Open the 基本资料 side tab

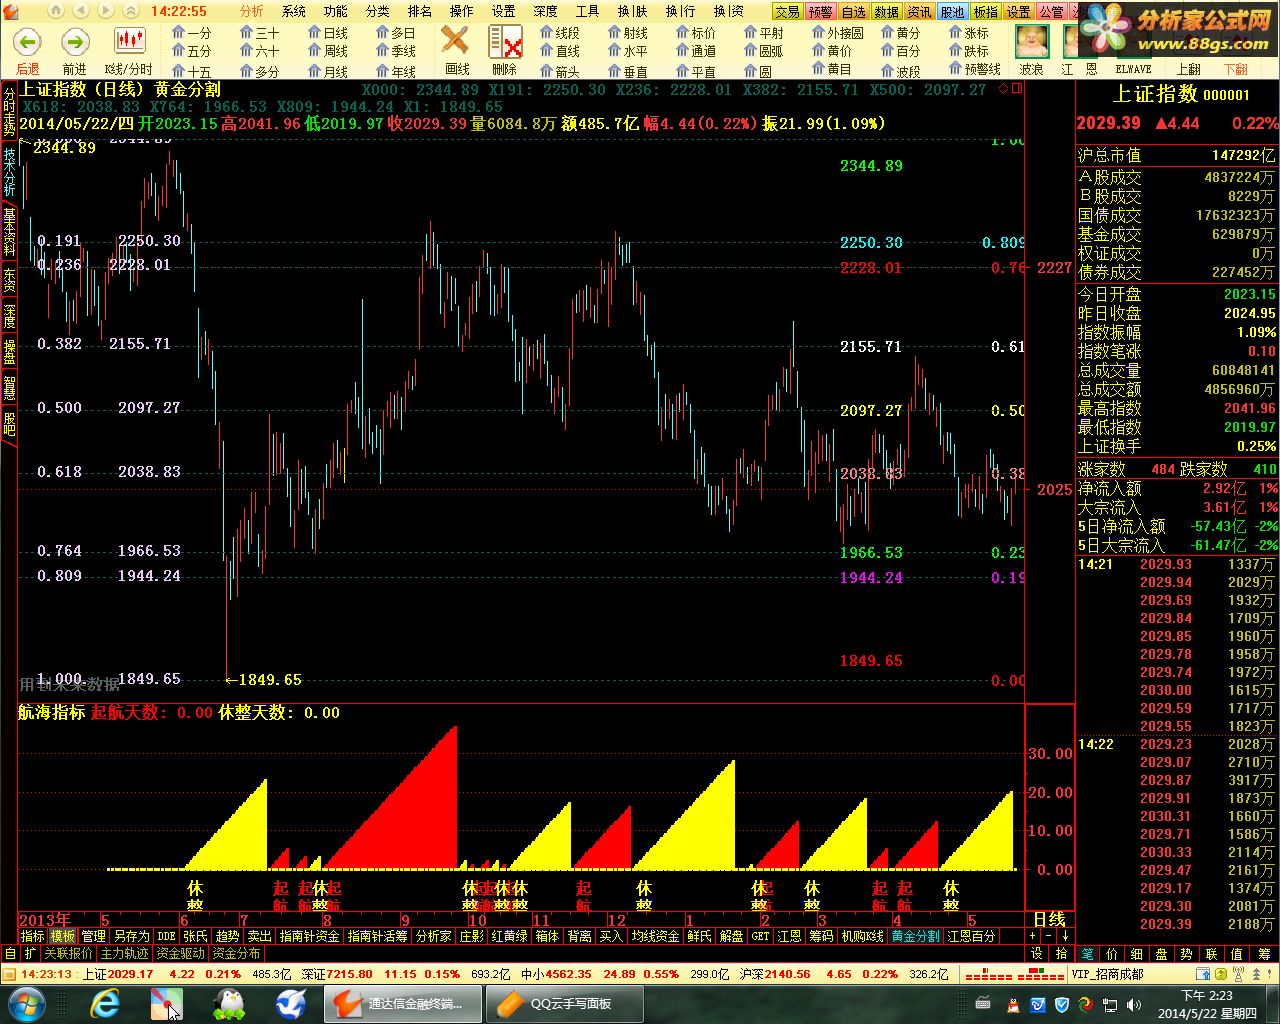tap(9, 232)
